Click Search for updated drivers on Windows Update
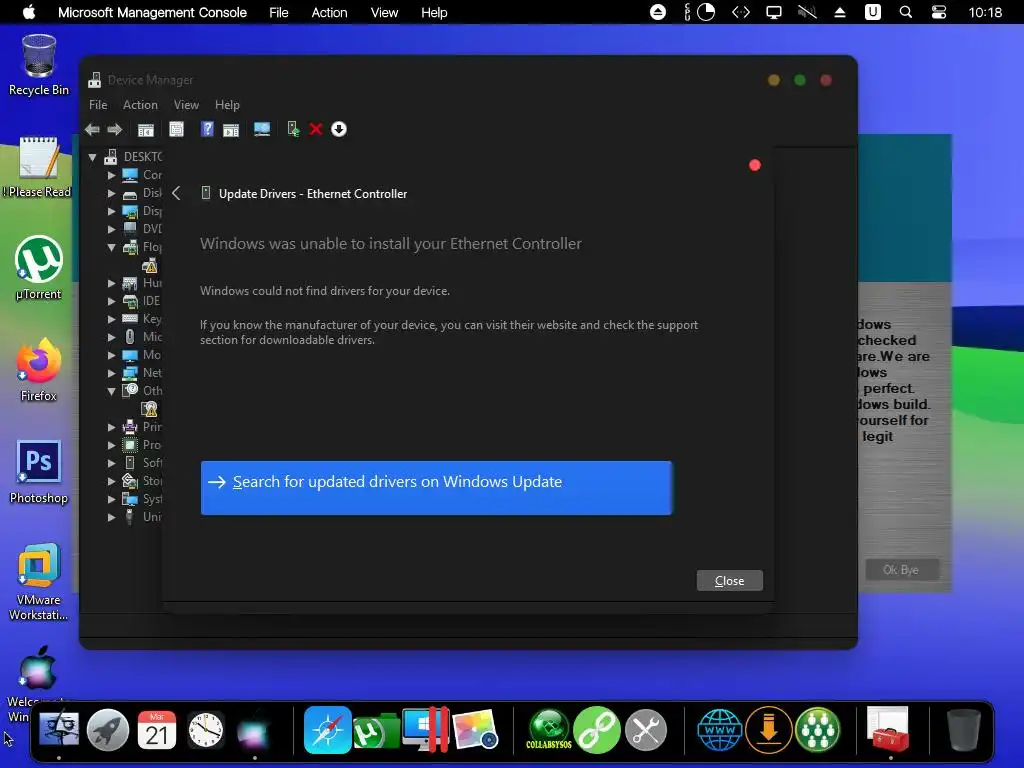The height and width of the screenshot is (768, 1024). 436,488
